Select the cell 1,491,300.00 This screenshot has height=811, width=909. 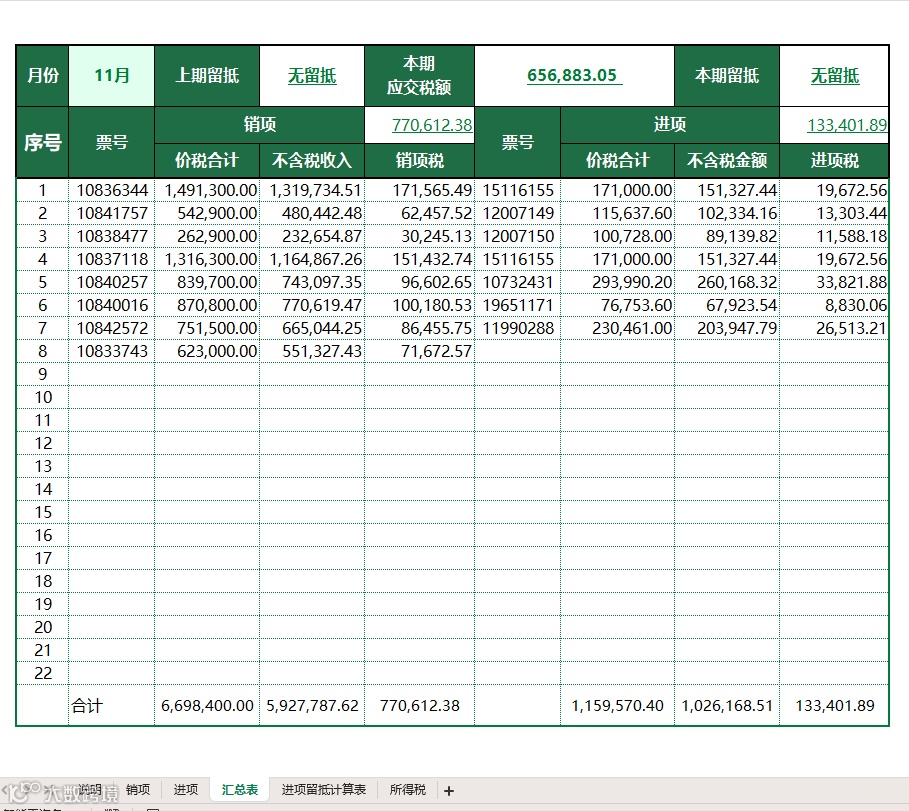[207, 190]
